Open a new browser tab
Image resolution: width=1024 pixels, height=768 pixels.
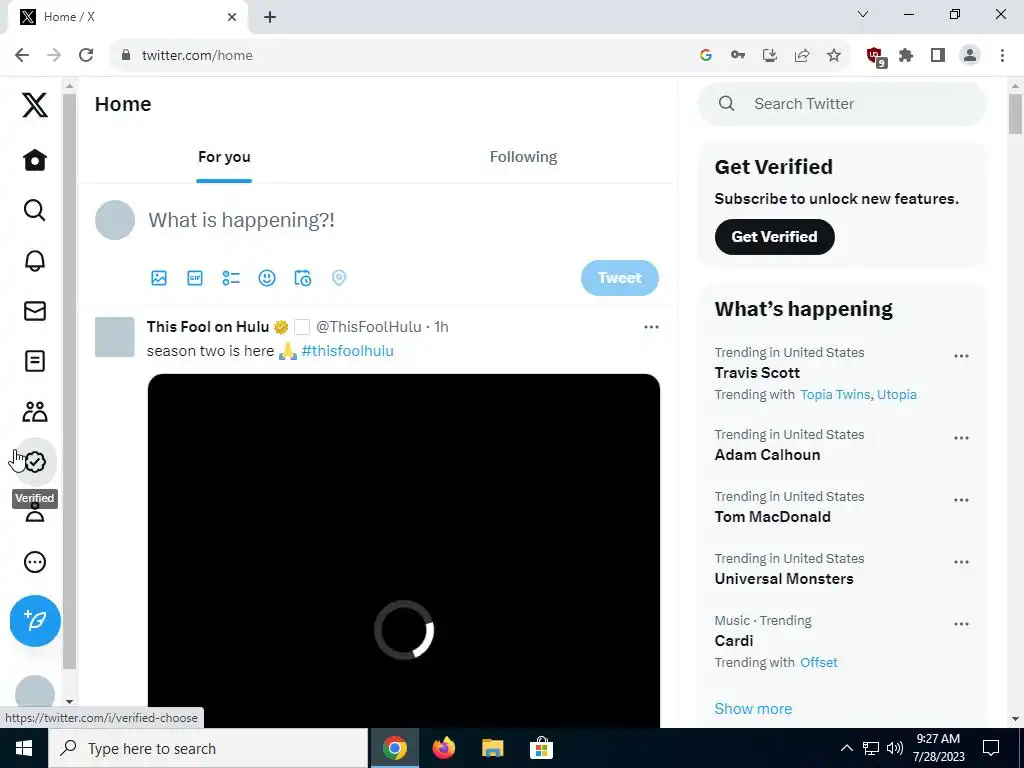tap(270, 17)
